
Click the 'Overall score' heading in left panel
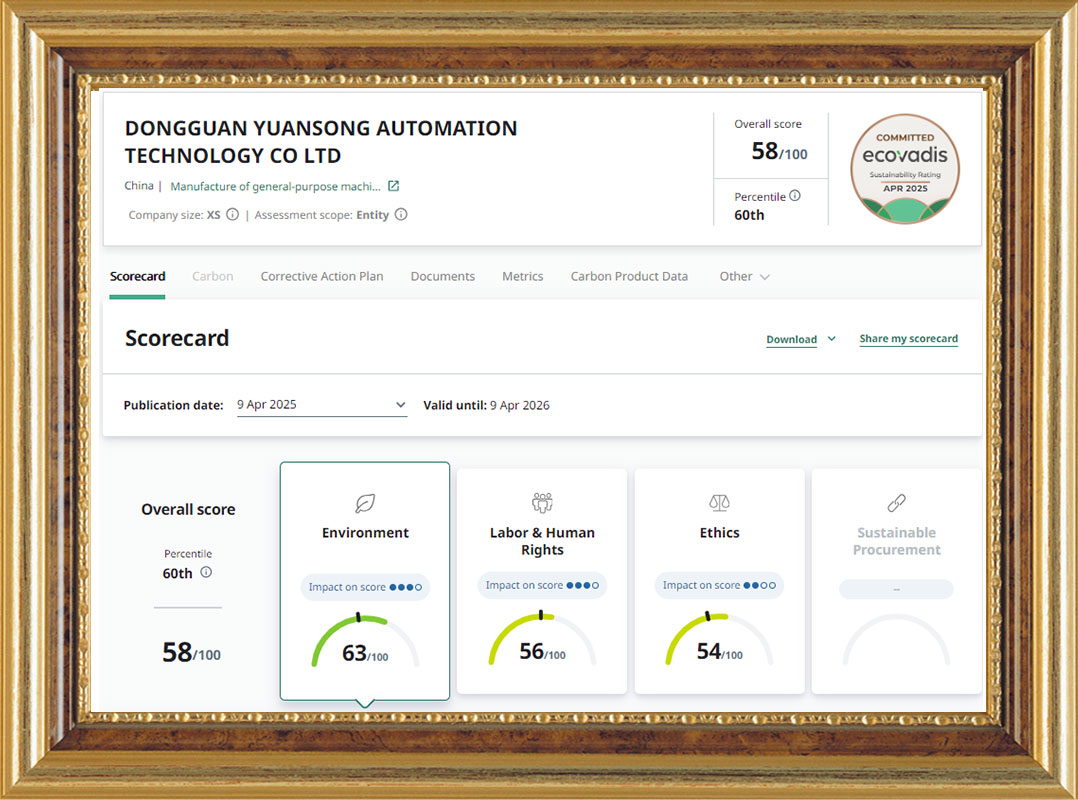coord(188,509)
